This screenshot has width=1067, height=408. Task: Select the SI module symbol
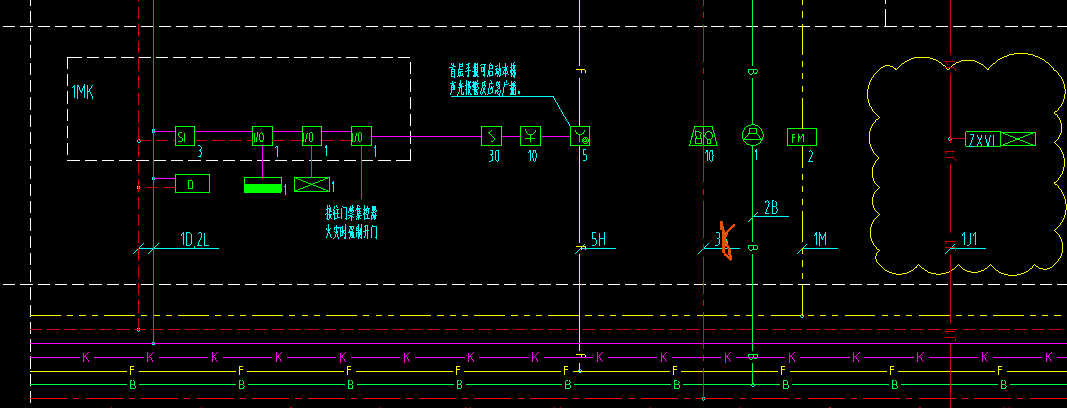pos(184,136)
